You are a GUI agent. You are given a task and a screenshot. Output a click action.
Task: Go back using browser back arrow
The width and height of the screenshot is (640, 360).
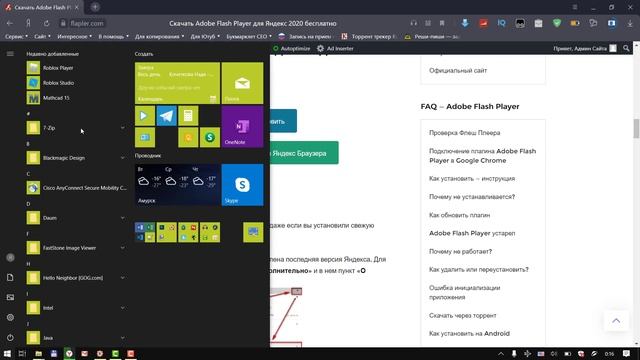tap(10, 24)
